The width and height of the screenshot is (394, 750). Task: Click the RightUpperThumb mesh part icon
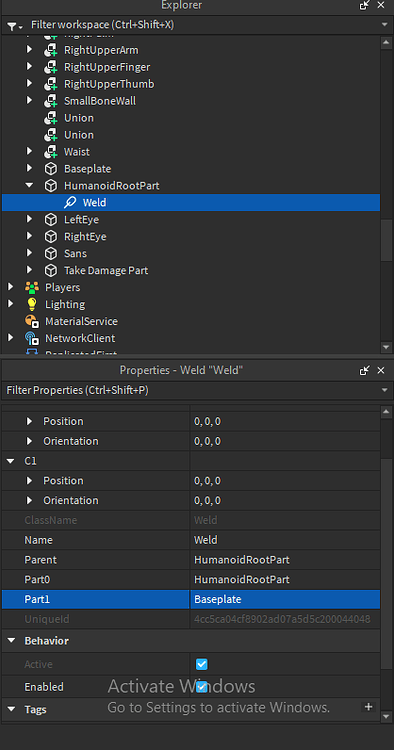(51, 84)
